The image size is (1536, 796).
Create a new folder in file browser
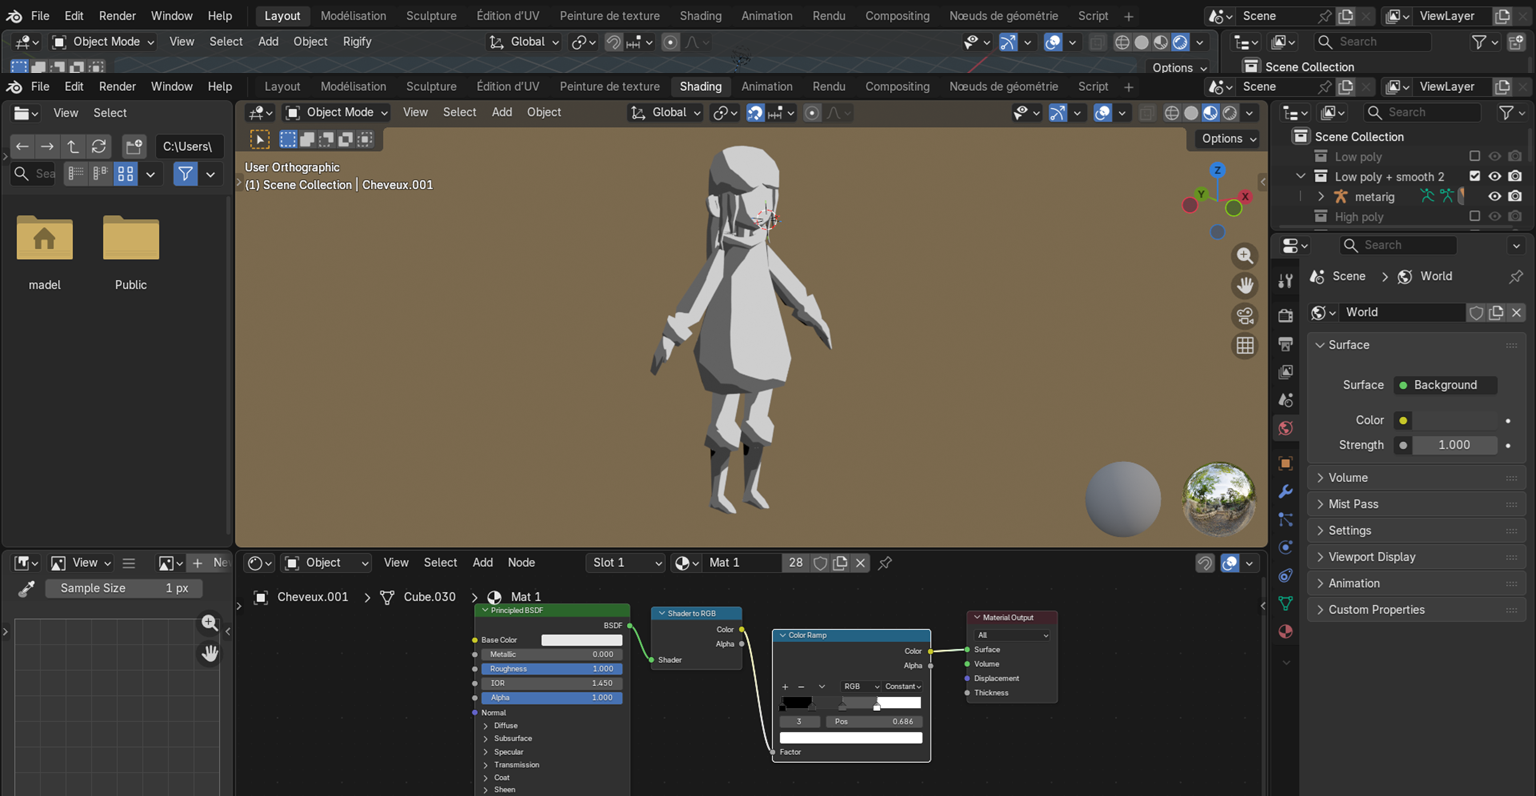pos(134,146)
